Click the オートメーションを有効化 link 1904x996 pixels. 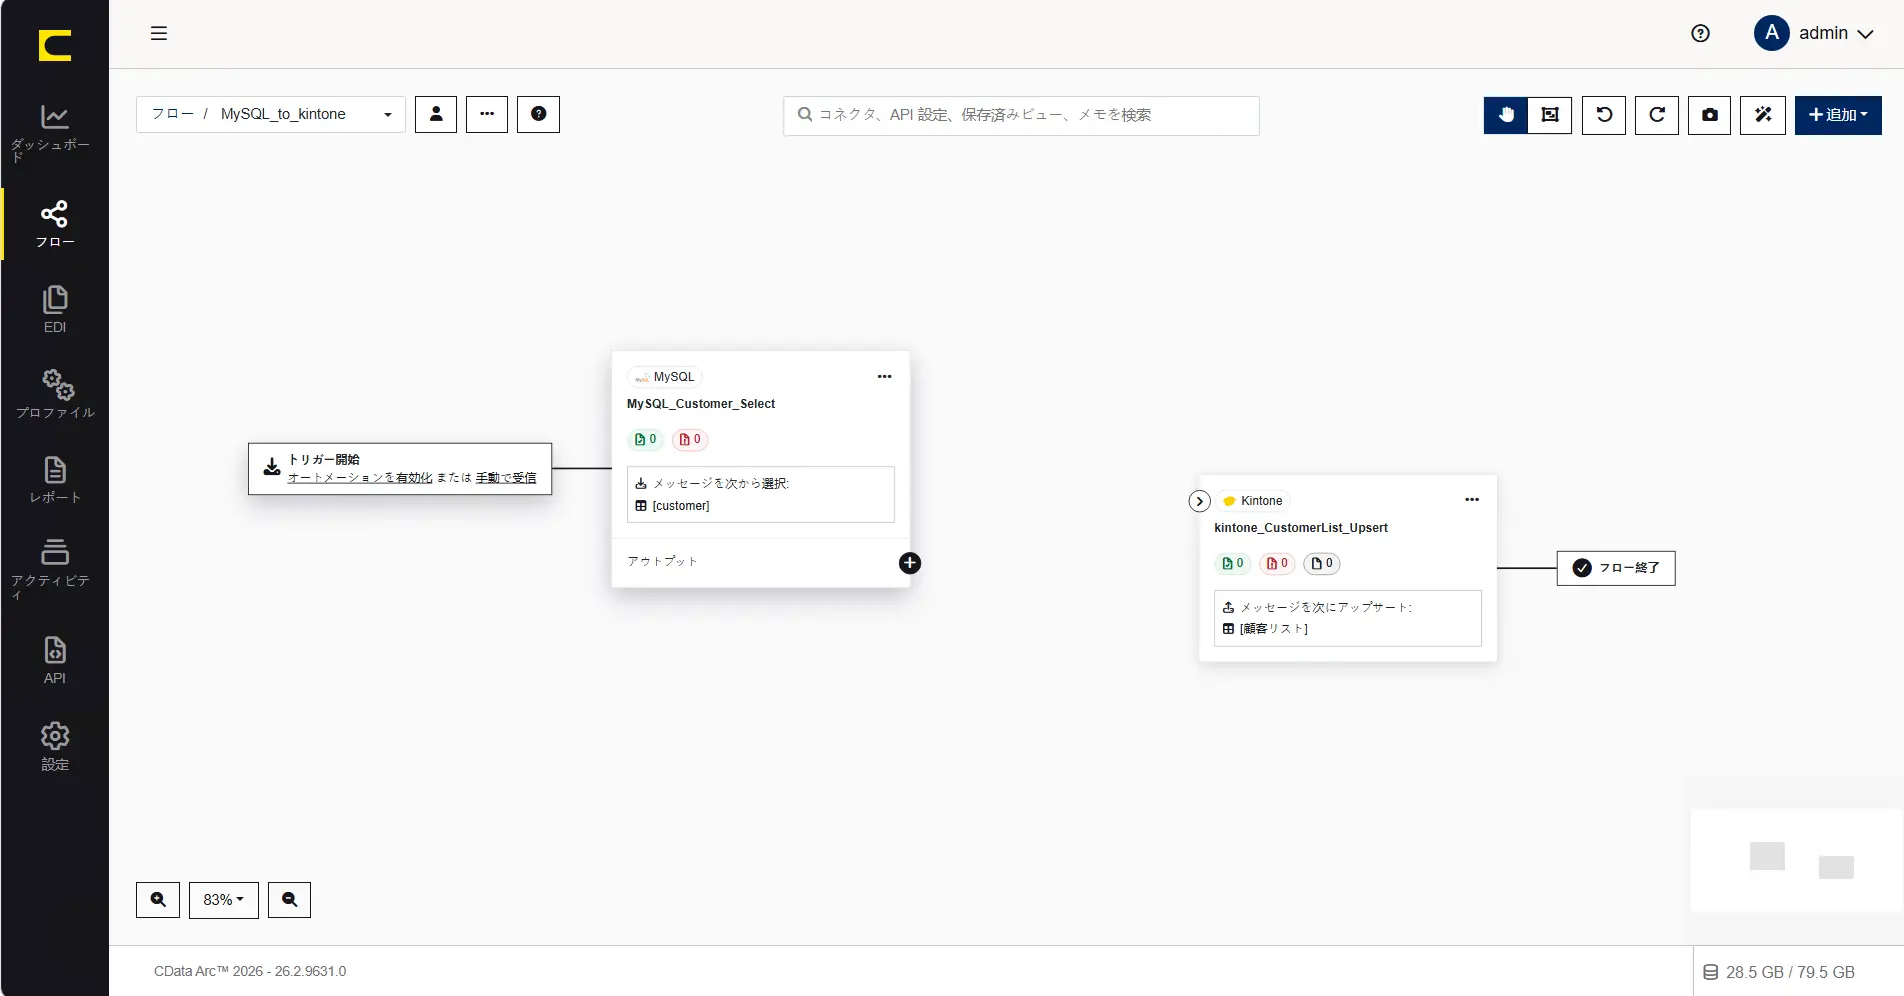[x=360, y=478]
